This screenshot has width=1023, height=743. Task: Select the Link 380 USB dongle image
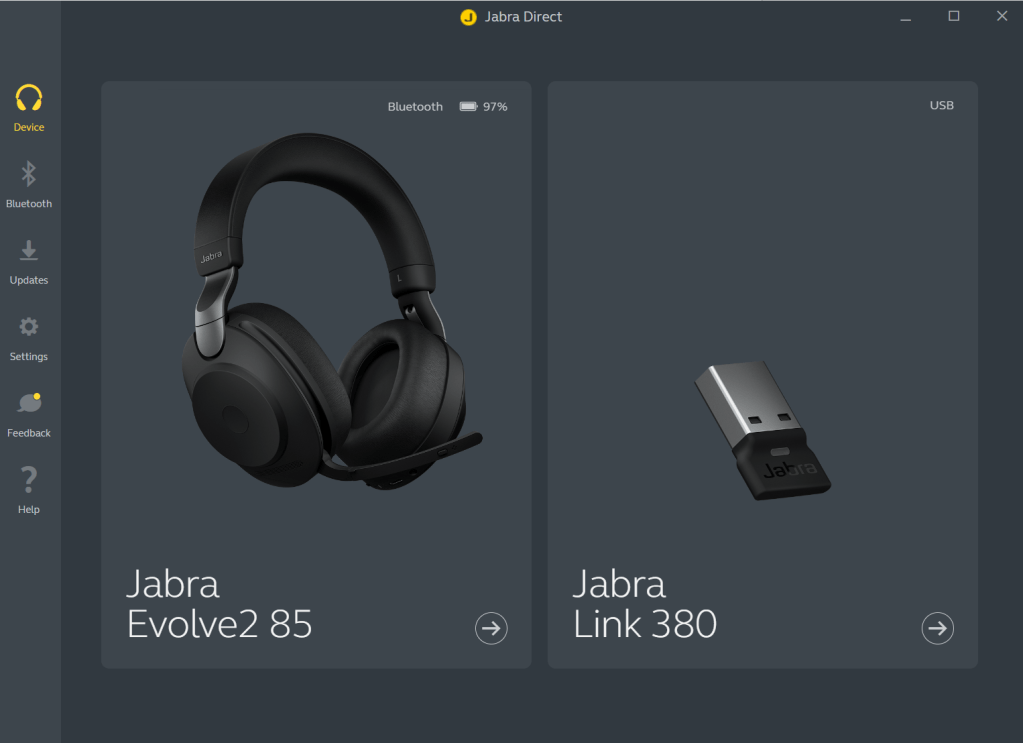pos(763,431)
